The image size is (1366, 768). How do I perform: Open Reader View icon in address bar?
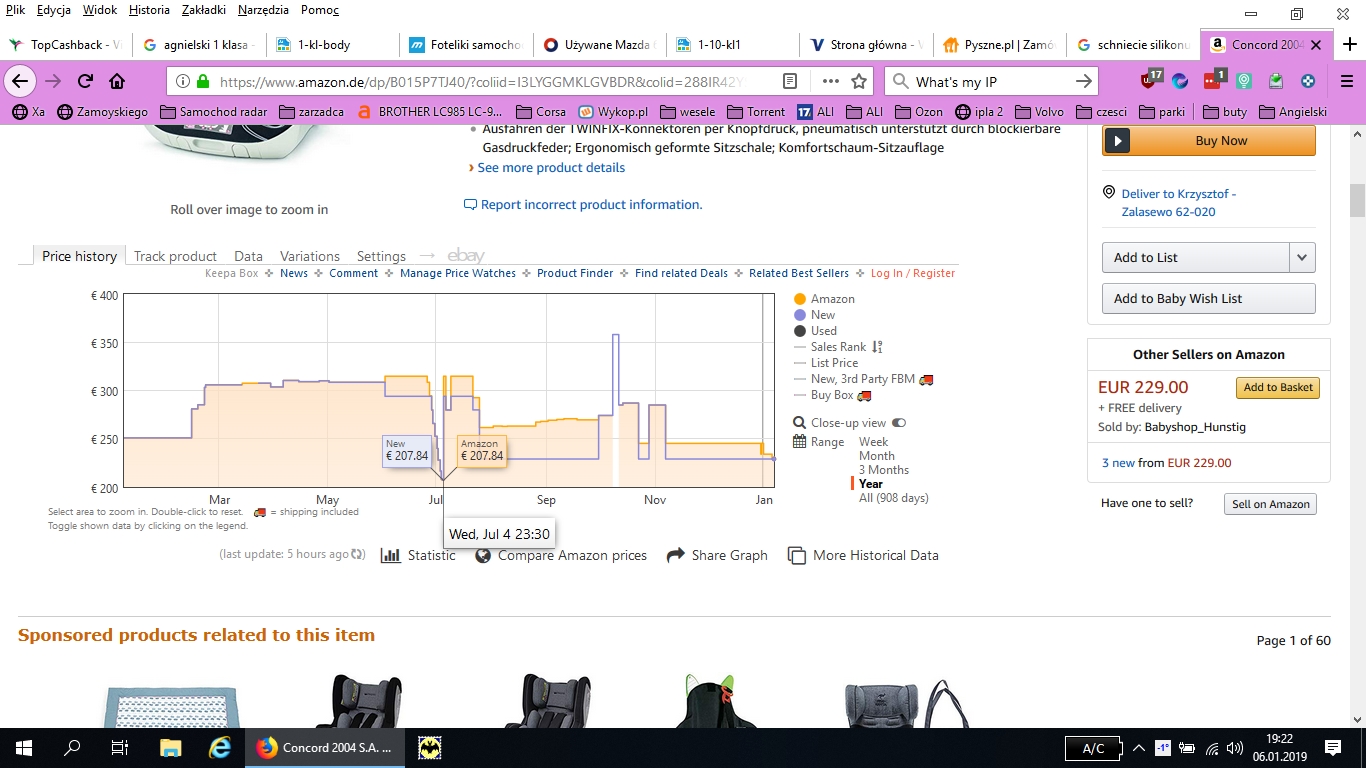tap(790, 81)
